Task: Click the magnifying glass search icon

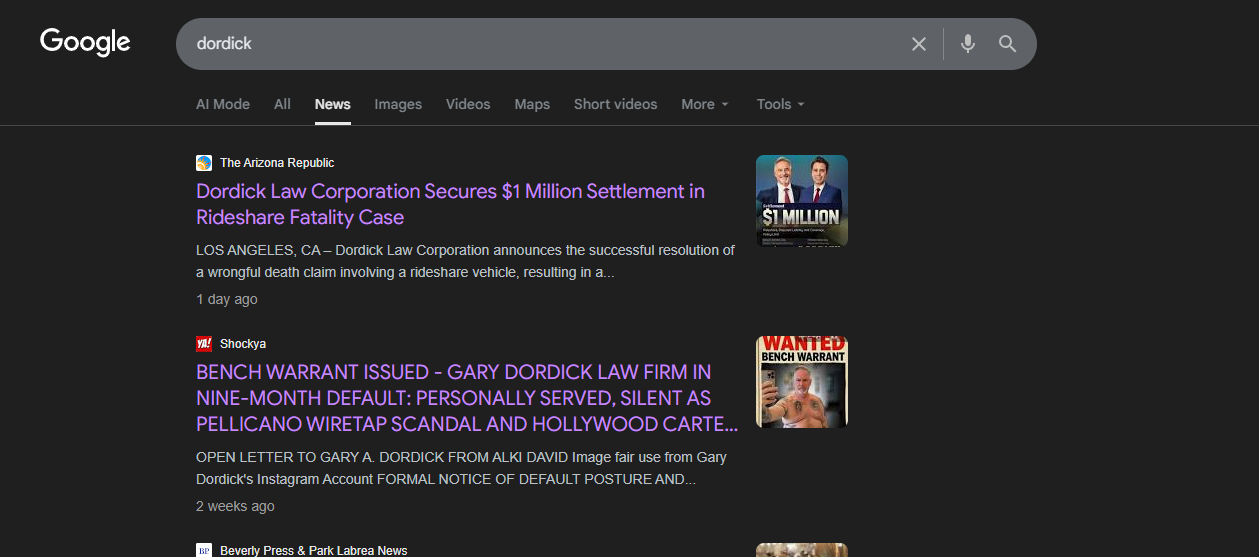Action: (x=1007, y=44)
